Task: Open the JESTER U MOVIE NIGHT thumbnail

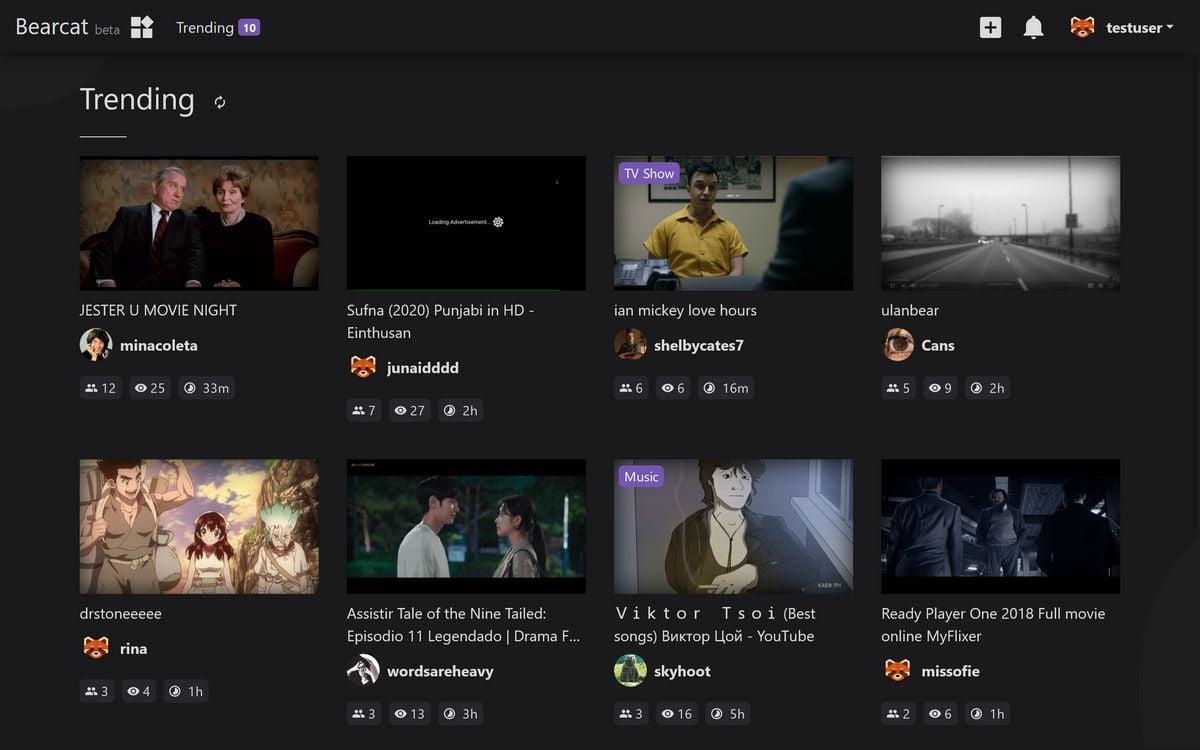Action: [x=199, y=223]
